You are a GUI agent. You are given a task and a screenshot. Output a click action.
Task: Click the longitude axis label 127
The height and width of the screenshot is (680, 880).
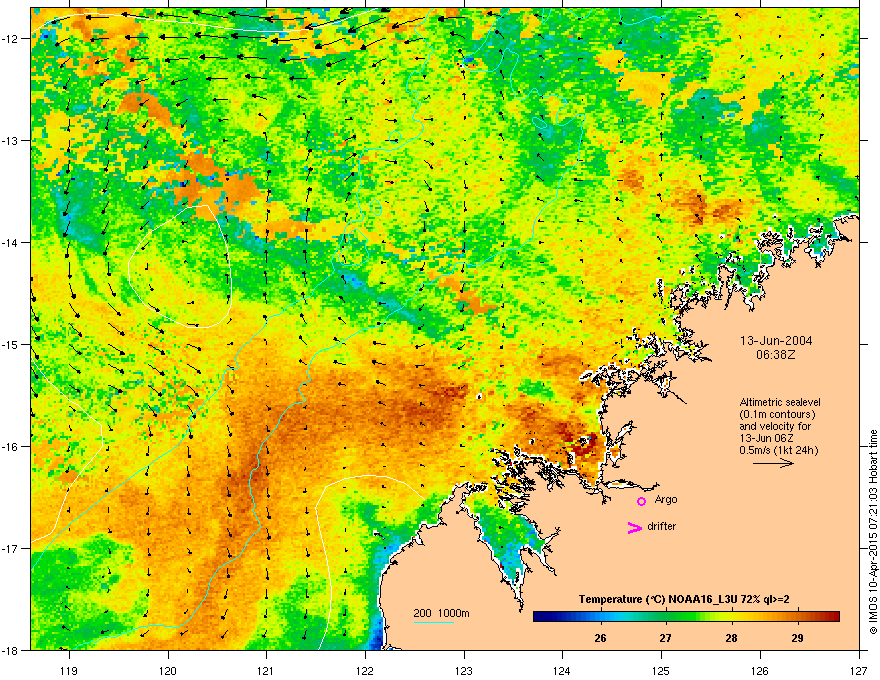pos(859,670)
